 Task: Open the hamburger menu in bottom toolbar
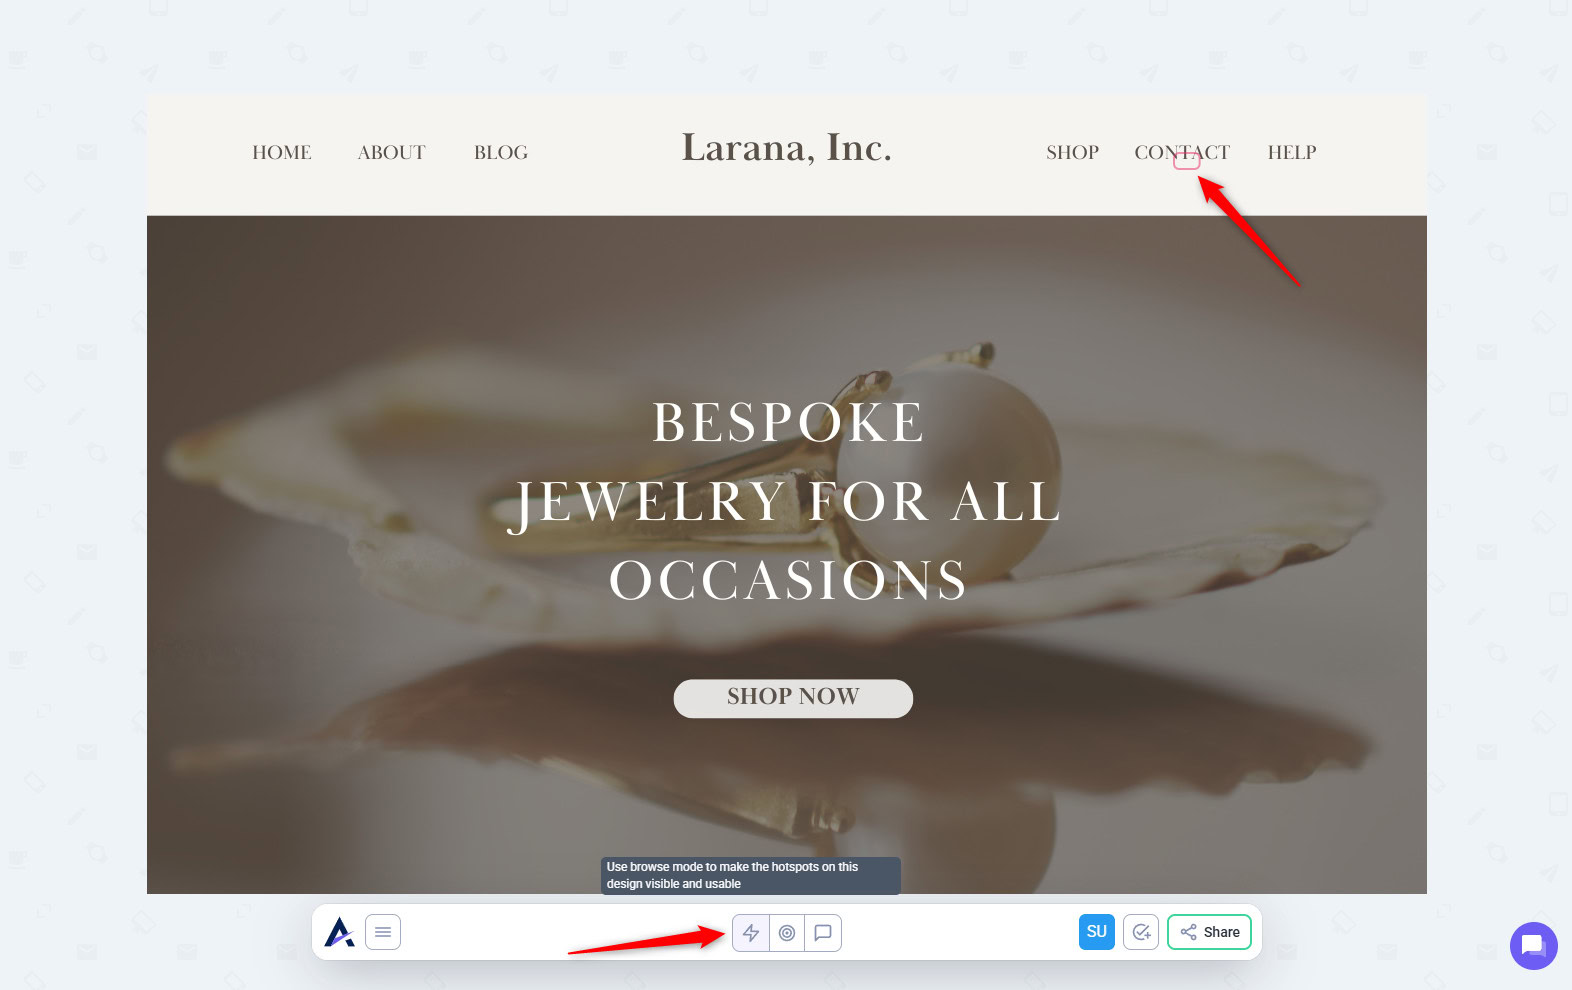pos(383,932)
